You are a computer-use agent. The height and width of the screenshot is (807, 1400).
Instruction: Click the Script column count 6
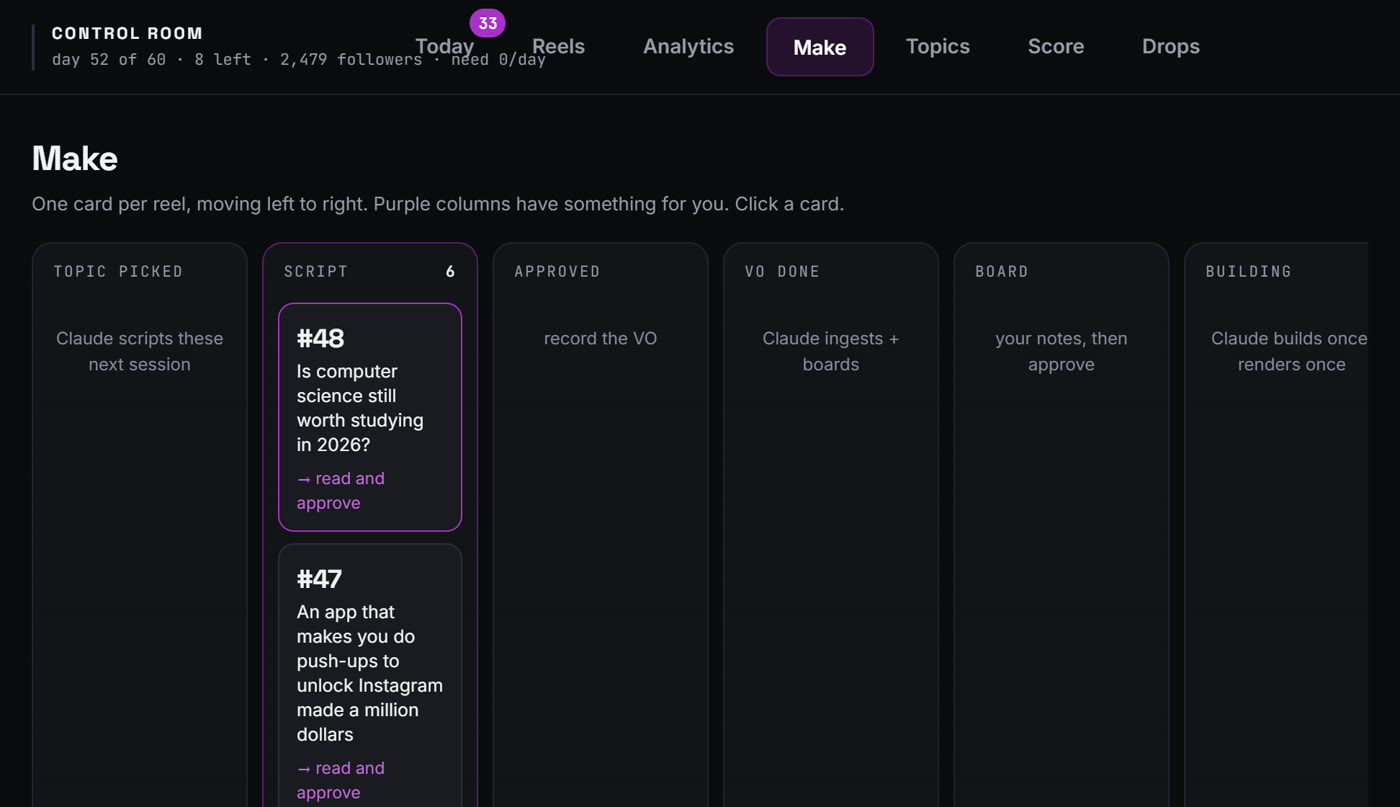(450, 271)
